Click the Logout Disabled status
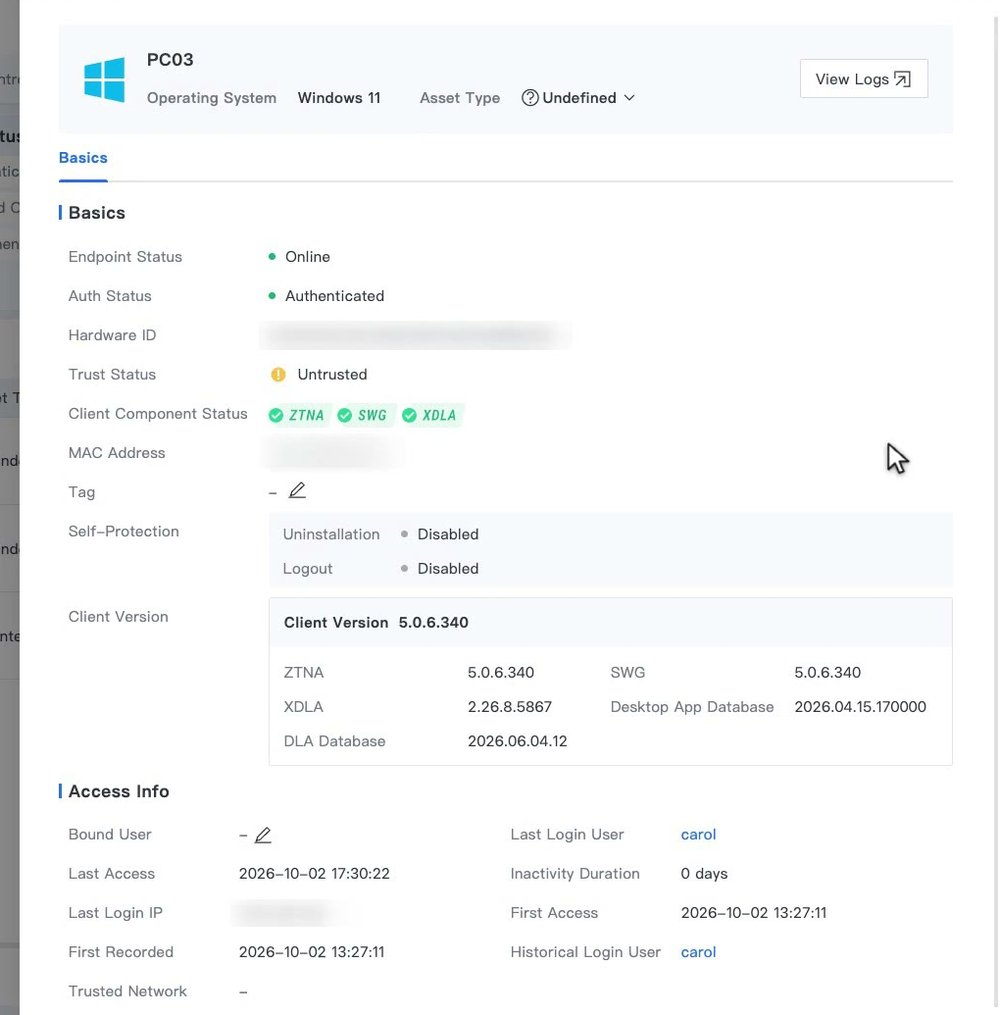1000x1015 pixels. 448,568
